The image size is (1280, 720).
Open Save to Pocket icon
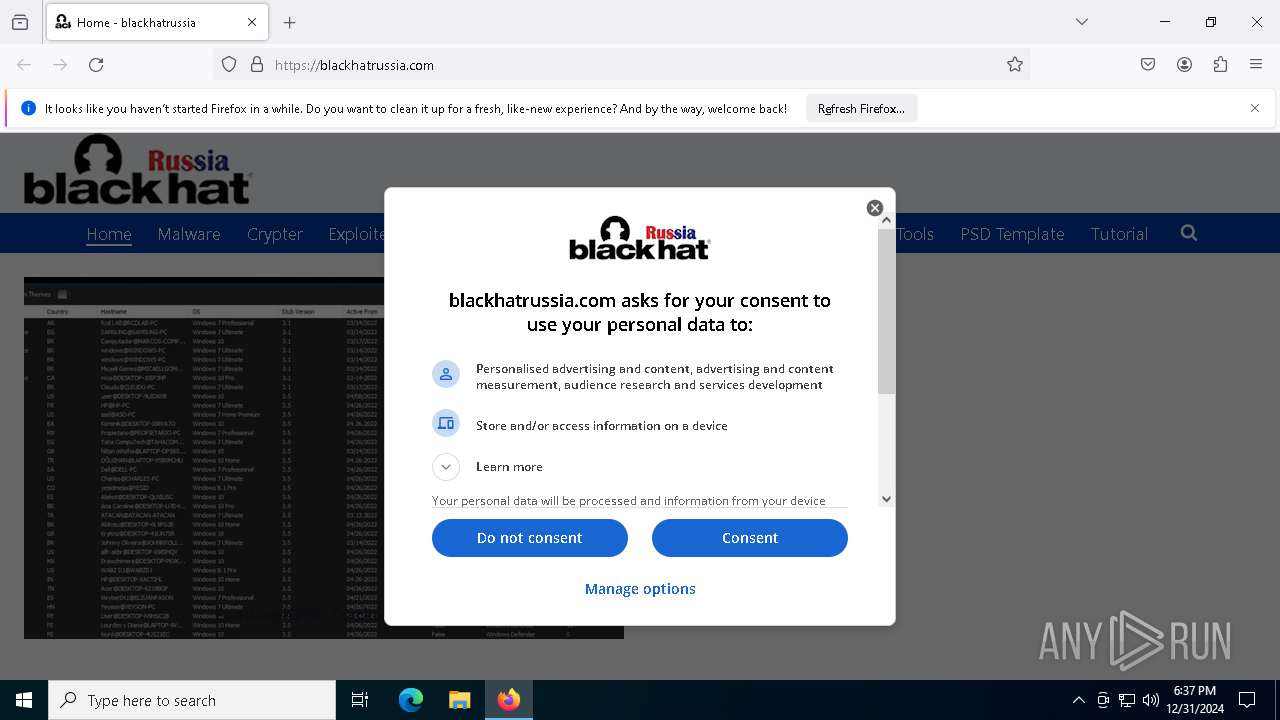[1148, 65]
